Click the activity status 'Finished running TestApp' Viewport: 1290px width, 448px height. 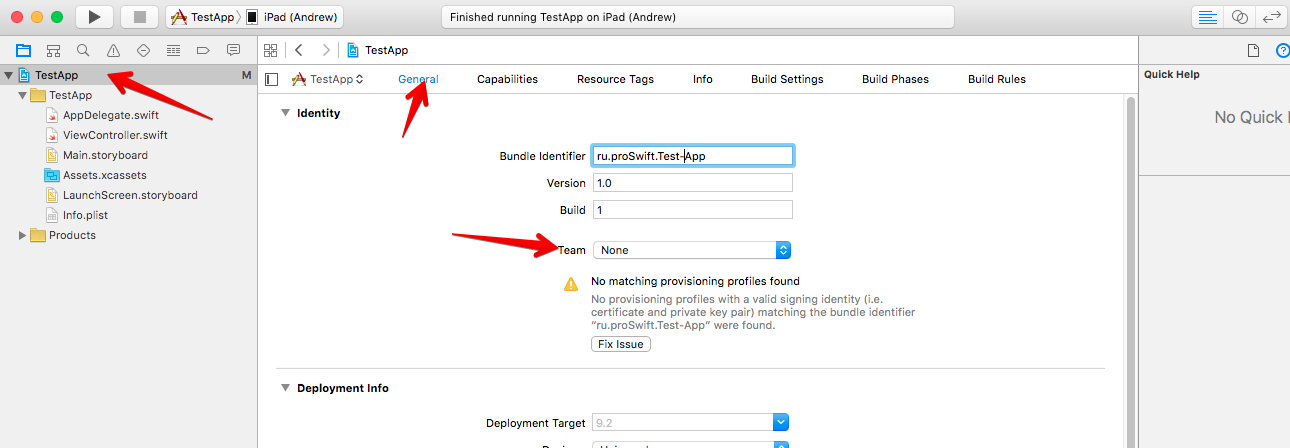point(697,17)
